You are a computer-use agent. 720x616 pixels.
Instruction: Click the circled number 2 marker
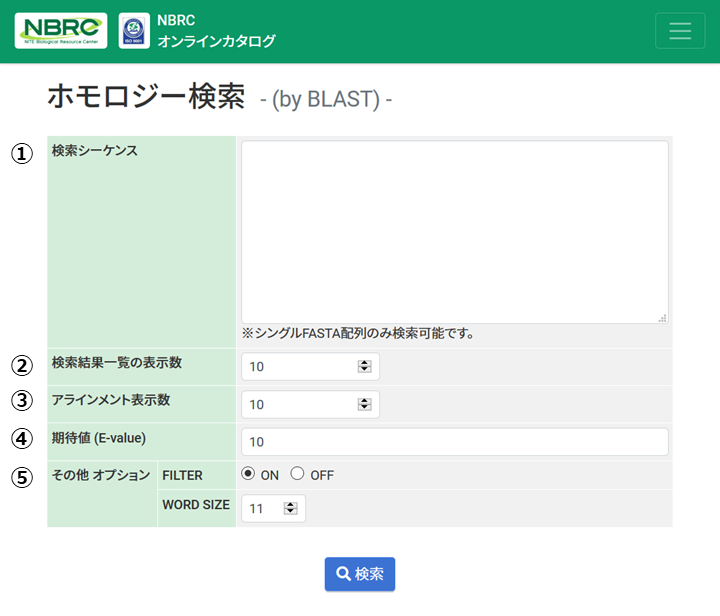point(22,364)
